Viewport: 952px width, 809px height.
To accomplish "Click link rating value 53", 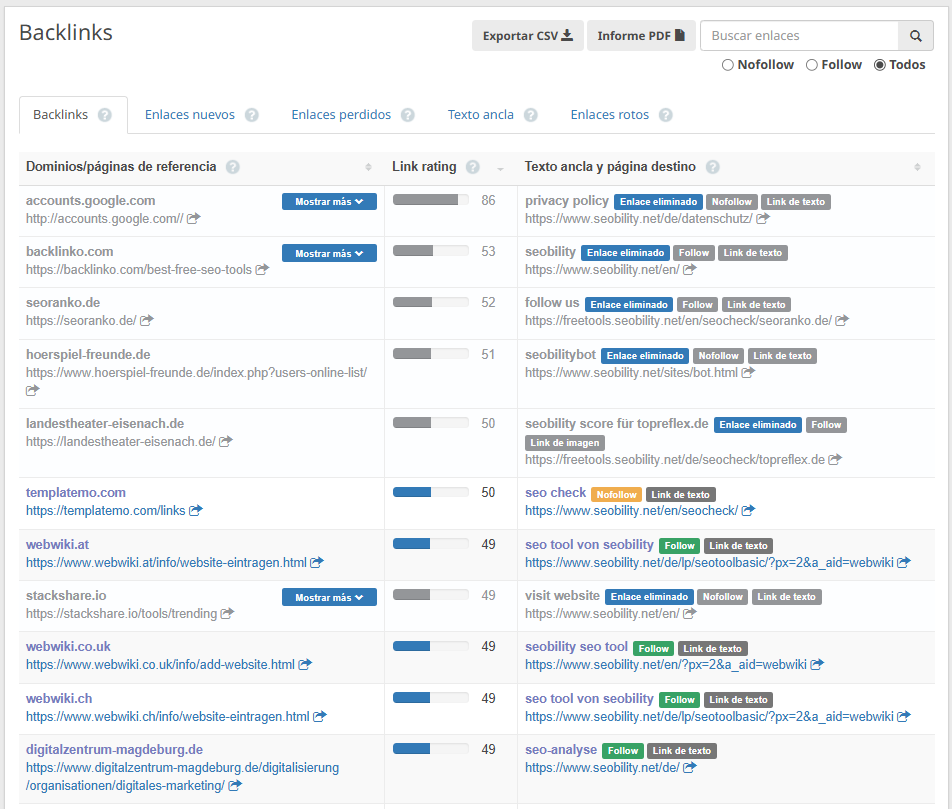I will pyautogui.click(x=488, y=251).
